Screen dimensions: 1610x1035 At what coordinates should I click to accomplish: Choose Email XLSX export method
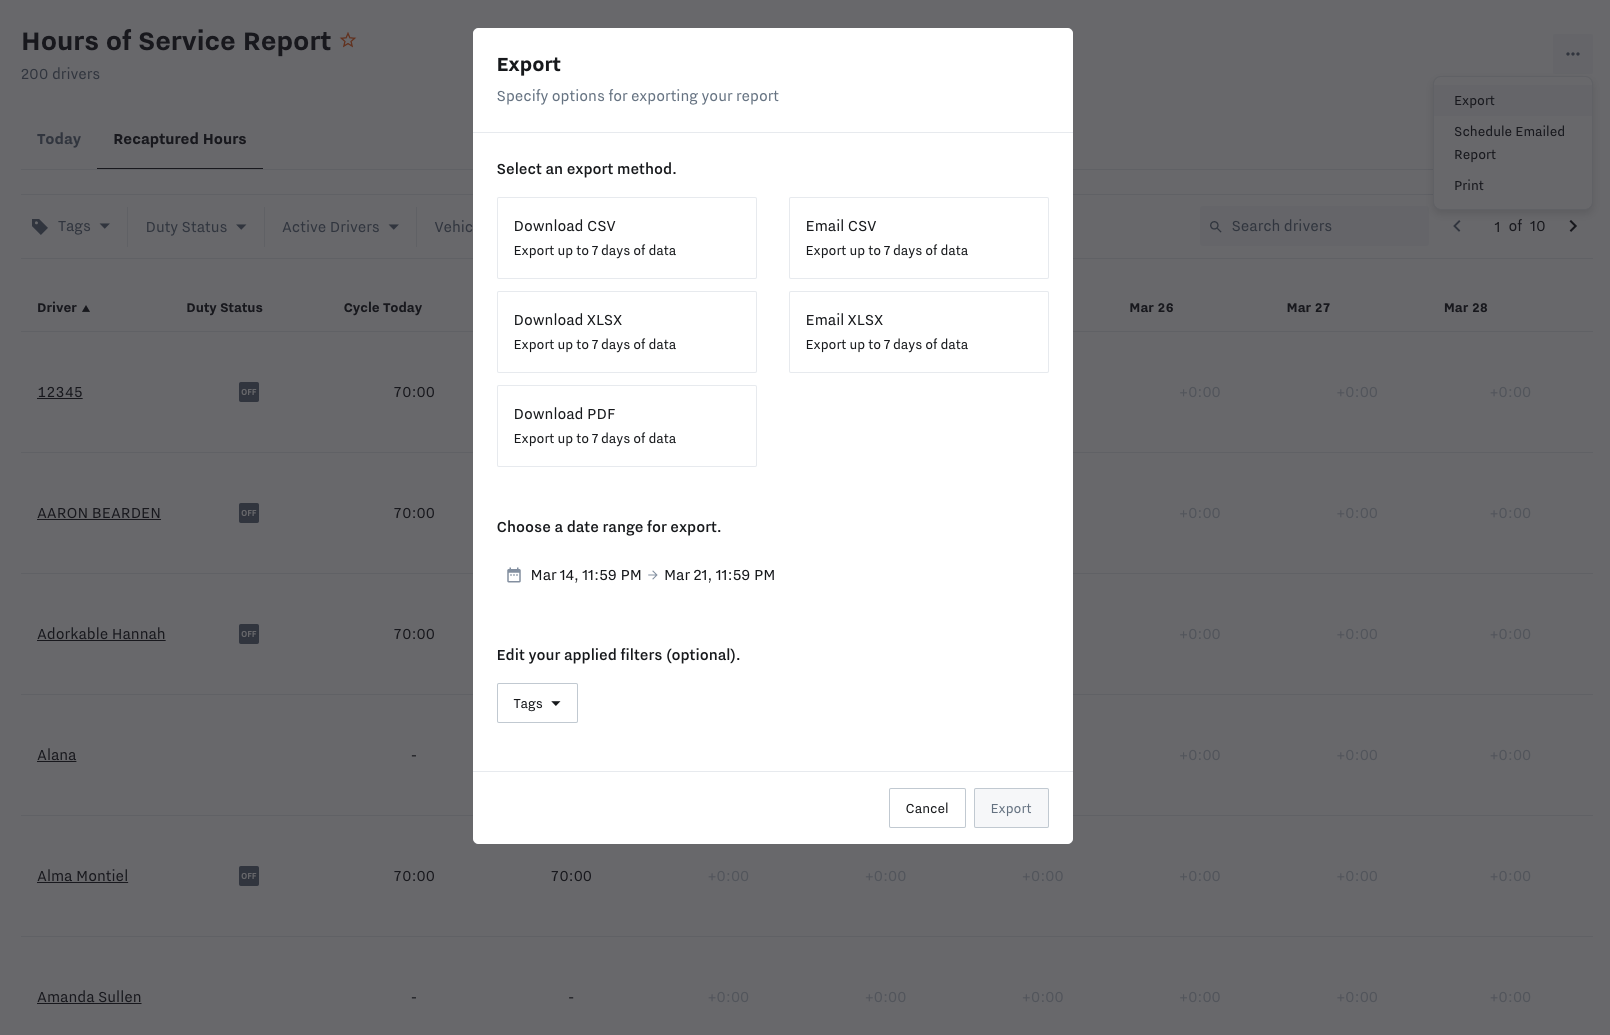click(918, 332)
